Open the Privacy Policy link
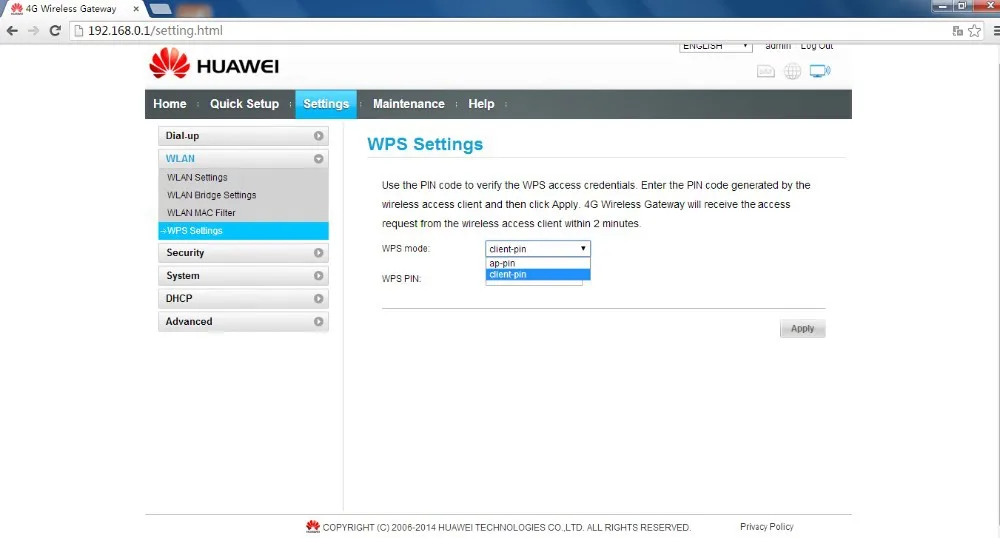Screen dimensions: 1000x538 point(767,527)
